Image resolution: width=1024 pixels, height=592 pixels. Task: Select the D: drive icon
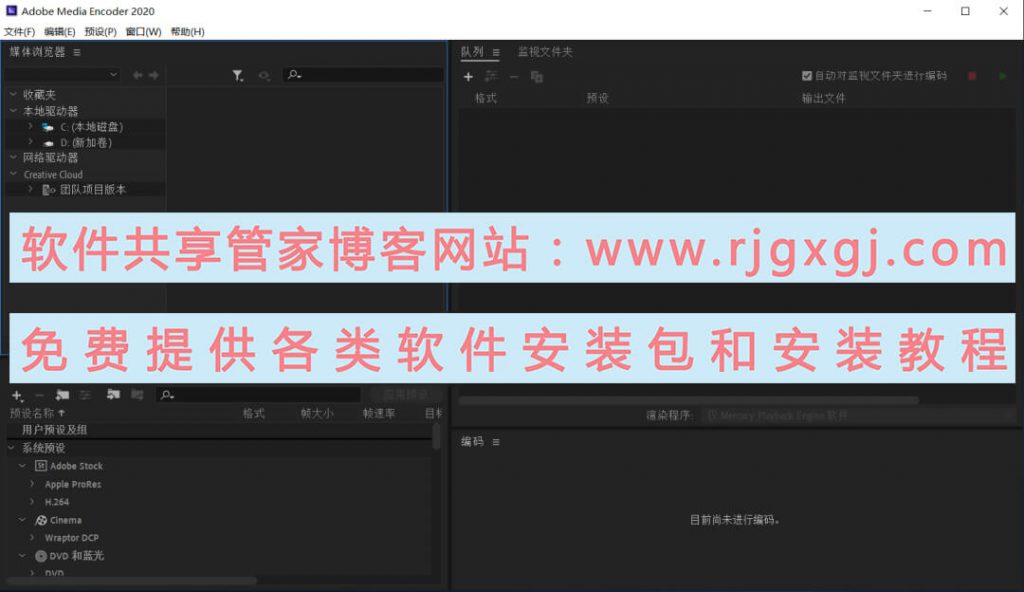tap(48, 142)
